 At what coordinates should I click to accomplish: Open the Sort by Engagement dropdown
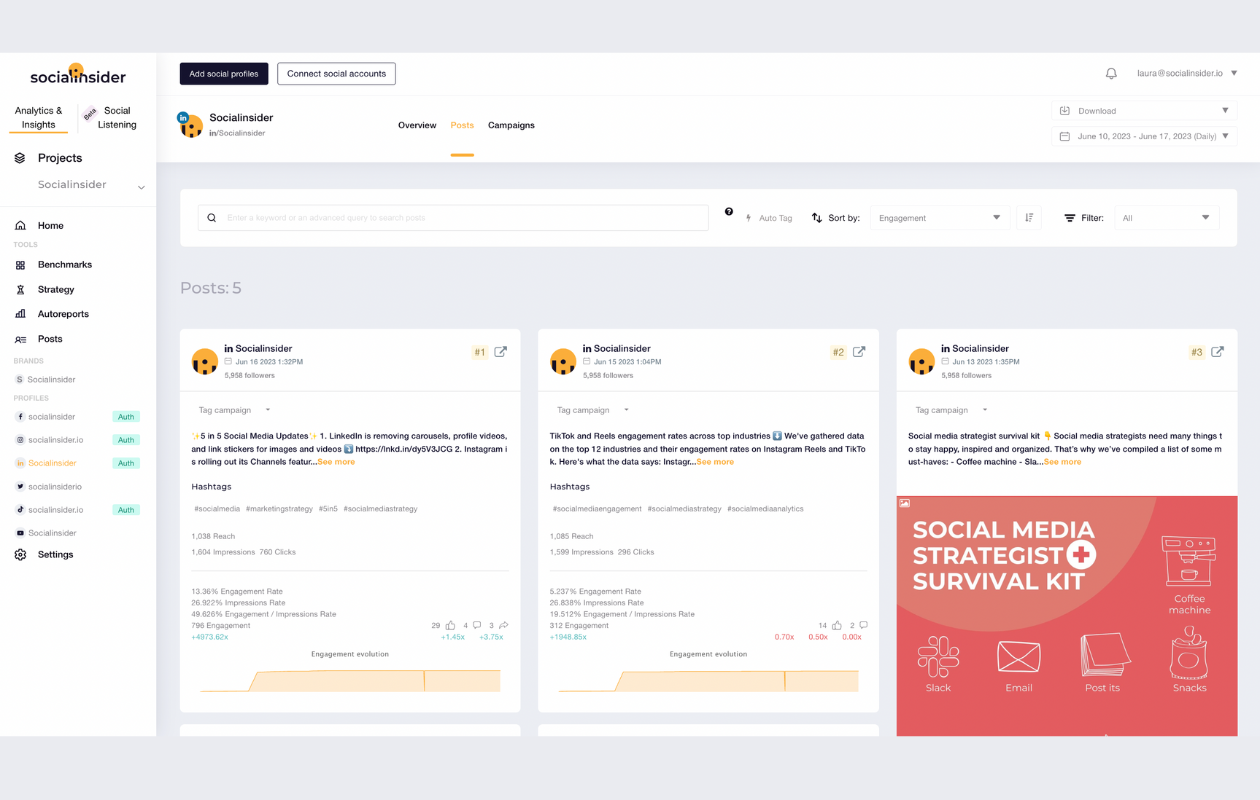939,218
